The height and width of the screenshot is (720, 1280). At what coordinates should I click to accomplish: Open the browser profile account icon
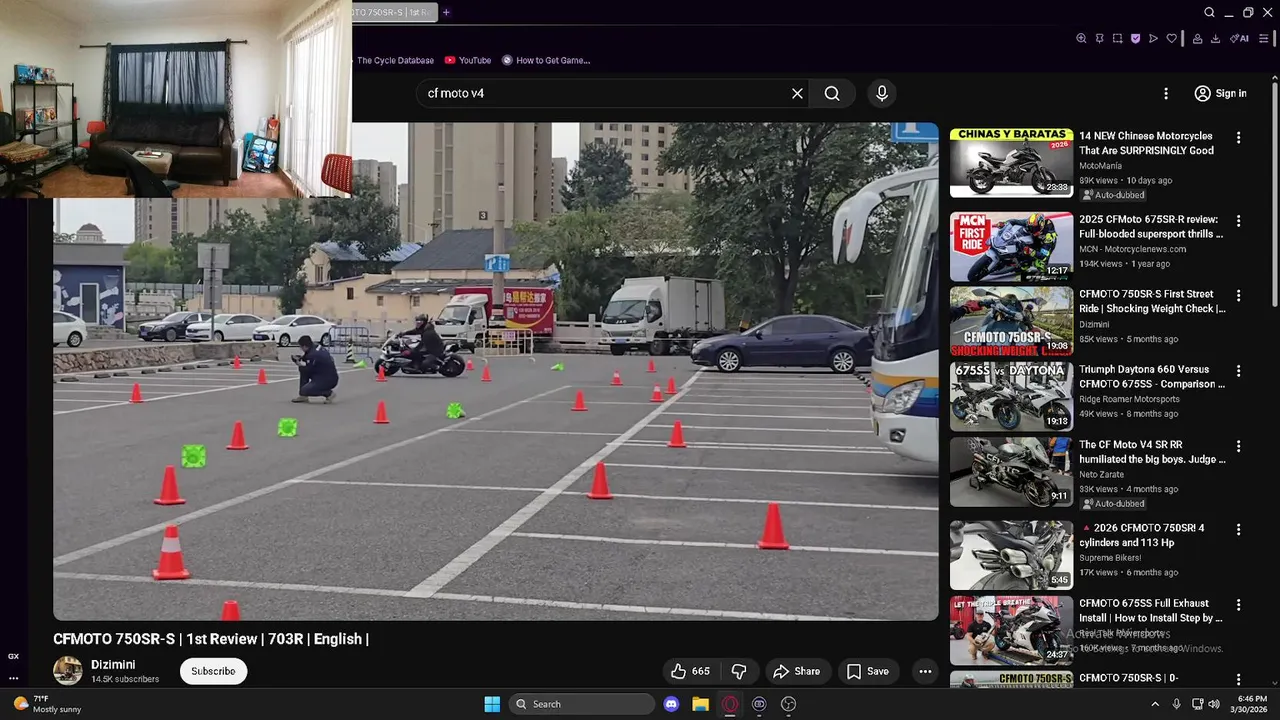(1197, 38)
